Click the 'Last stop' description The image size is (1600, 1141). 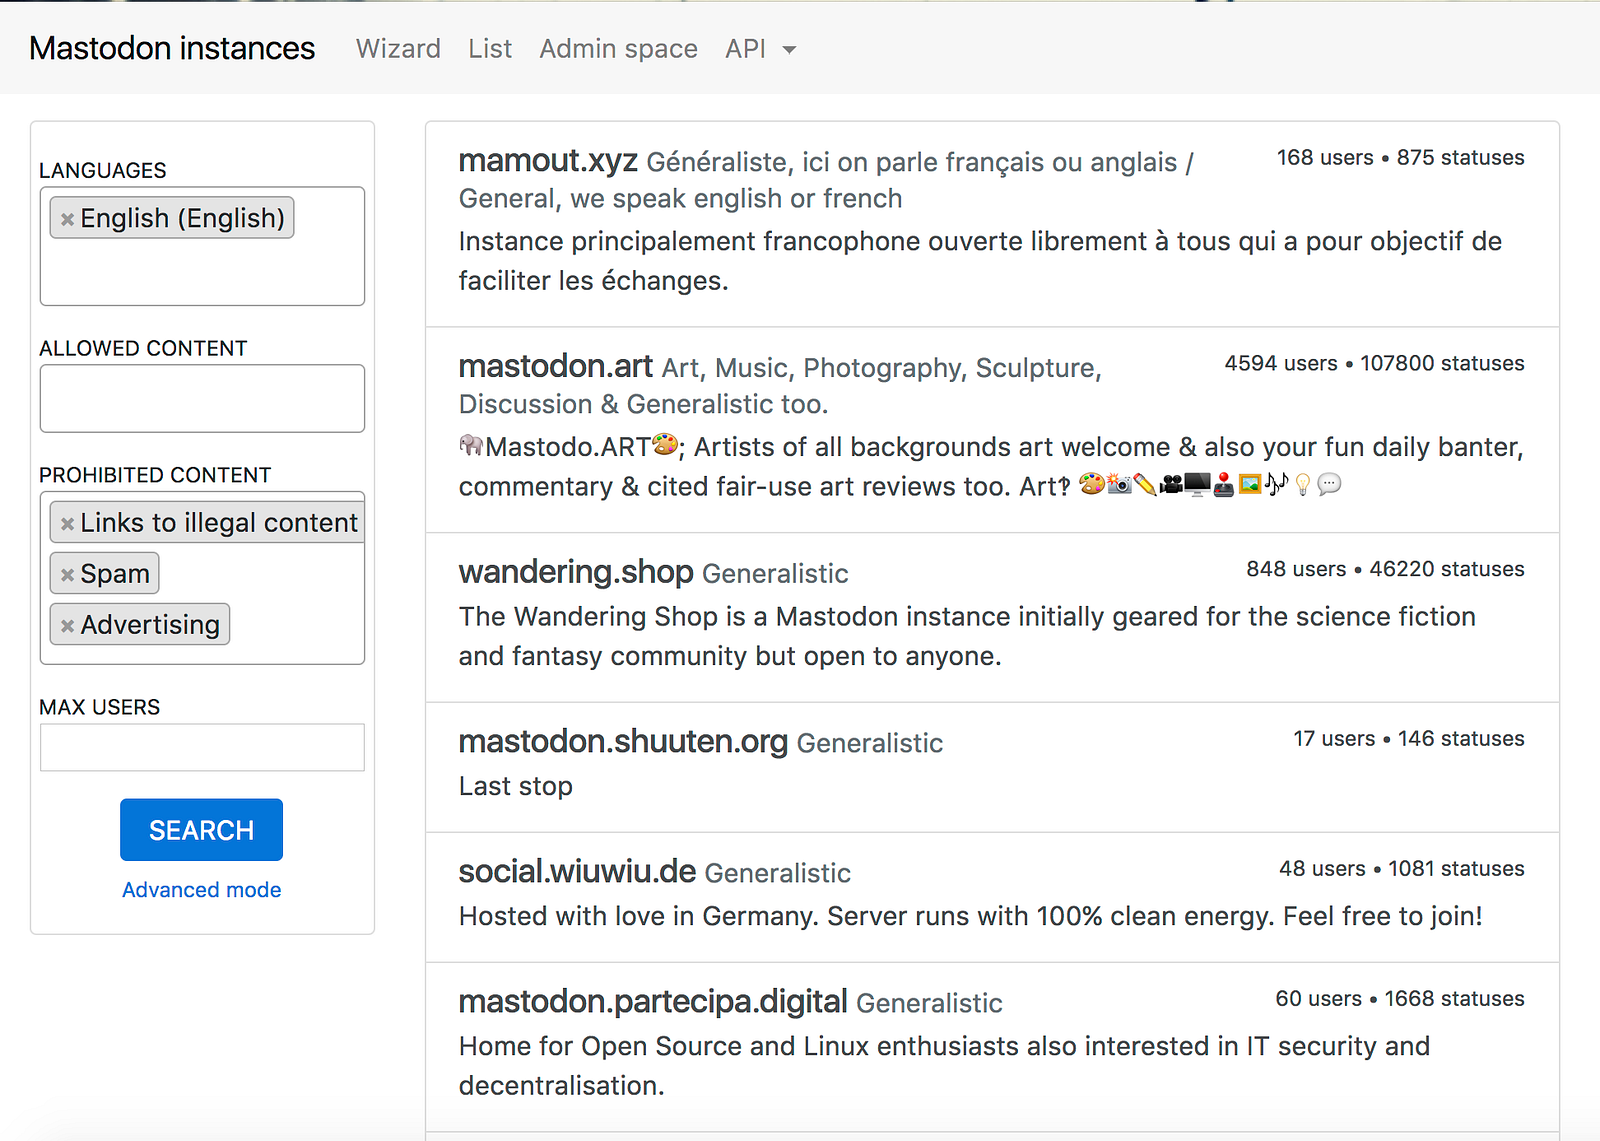pos(516,787)
